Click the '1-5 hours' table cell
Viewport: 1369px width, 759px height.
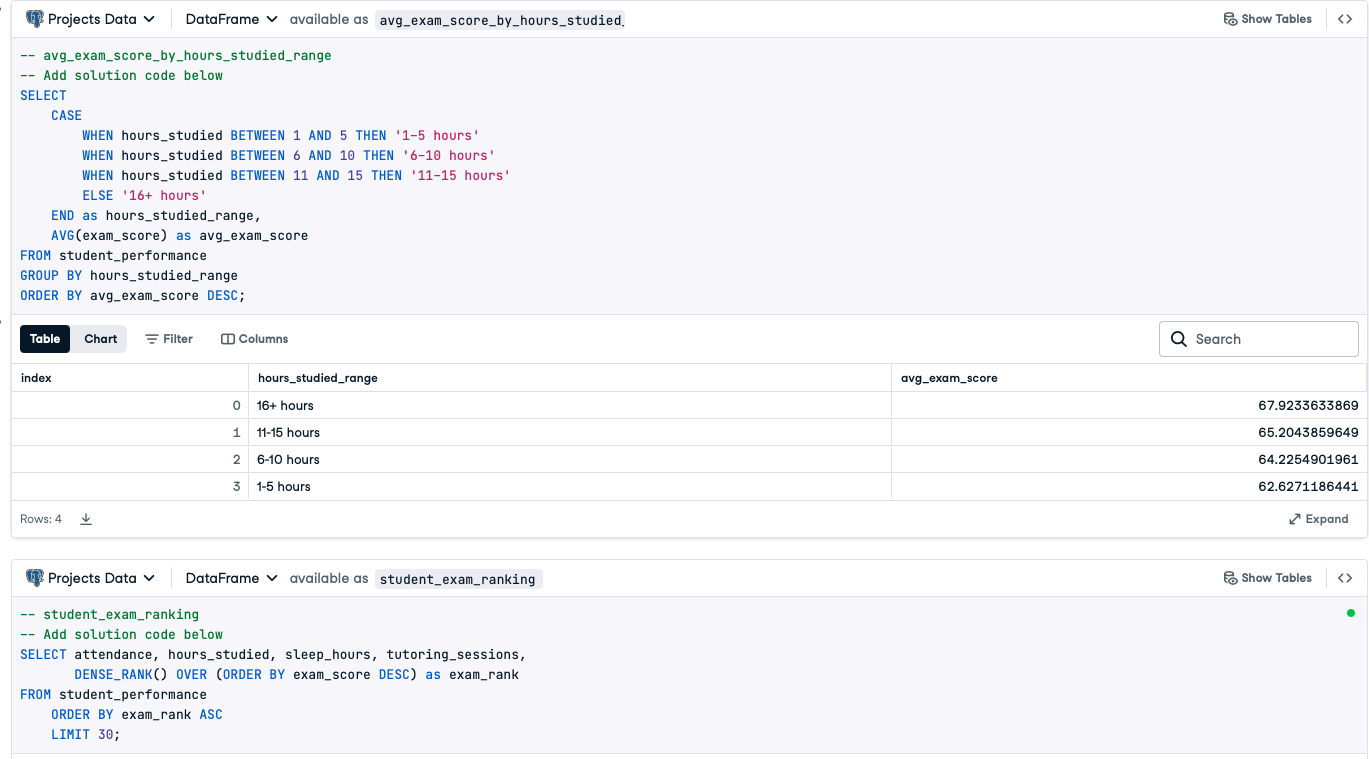coord(570,486)
